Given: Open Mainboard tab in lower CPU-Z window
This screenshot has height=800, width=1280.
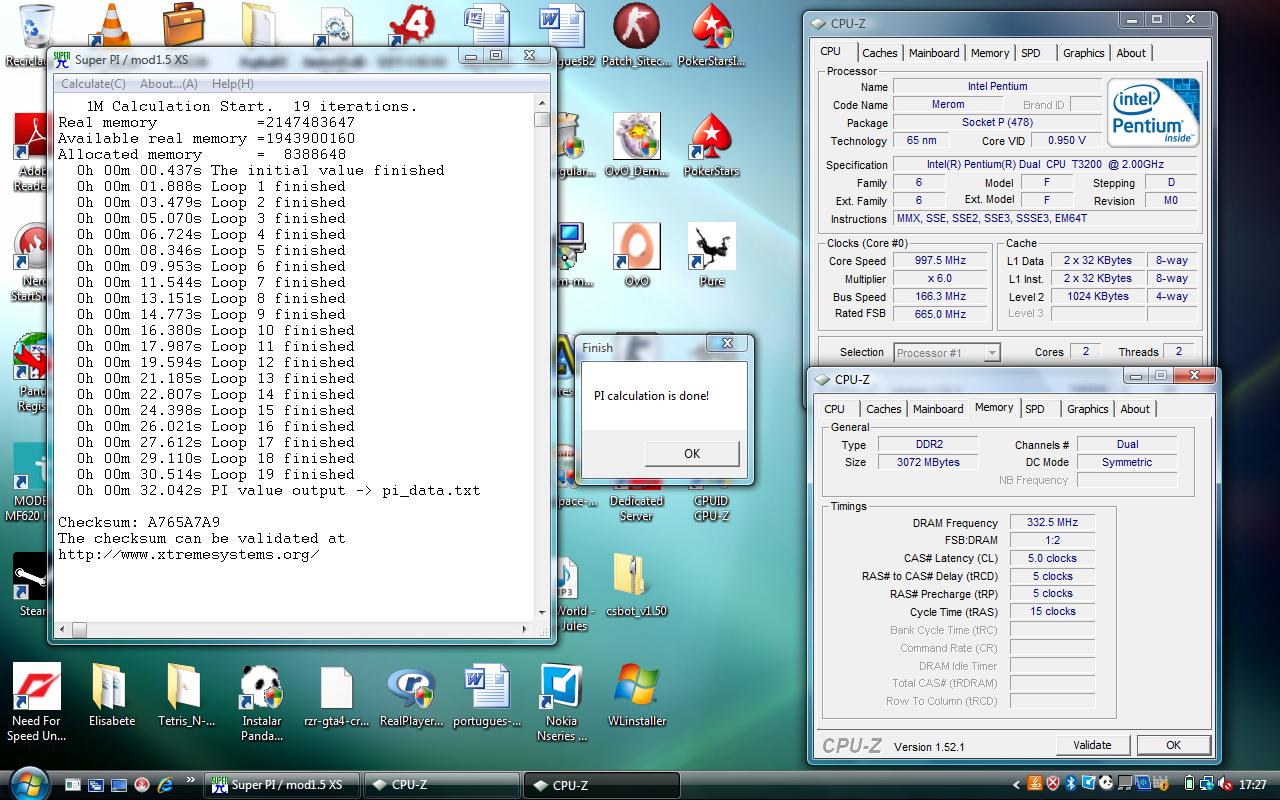Looking at the screenshot, I should tap(938, 409).
